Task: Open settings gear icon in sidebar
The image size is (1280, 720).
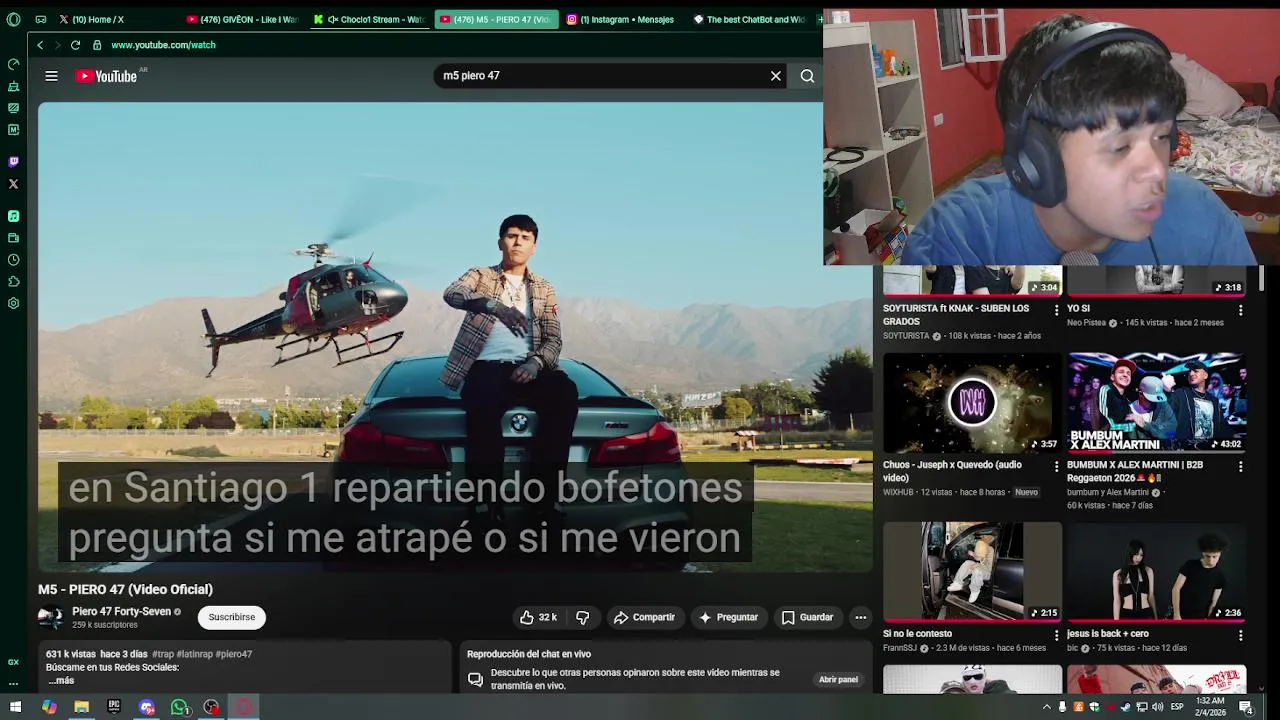Action: 13,303
